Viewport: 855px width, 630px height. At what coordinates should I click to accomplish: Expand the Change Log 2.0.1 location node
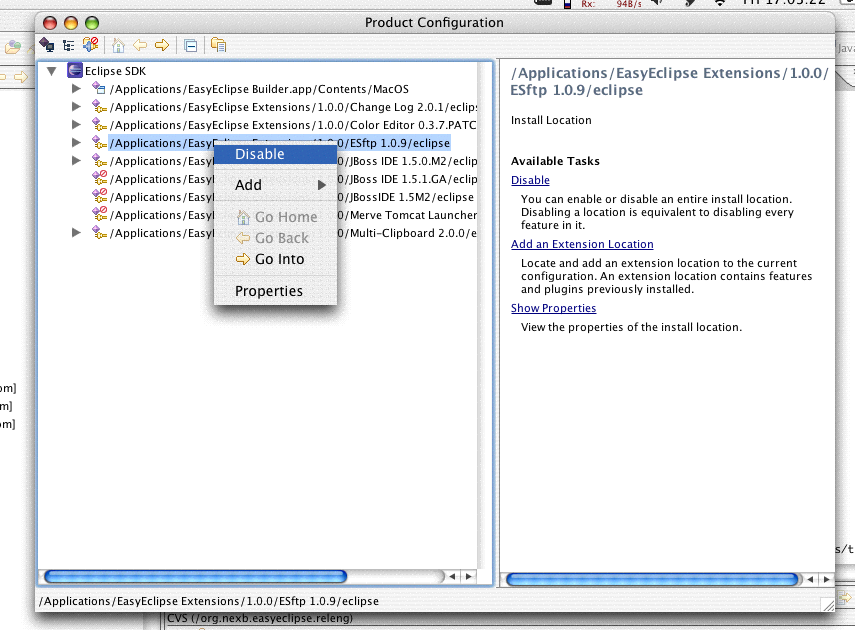(x=76, y=107)
